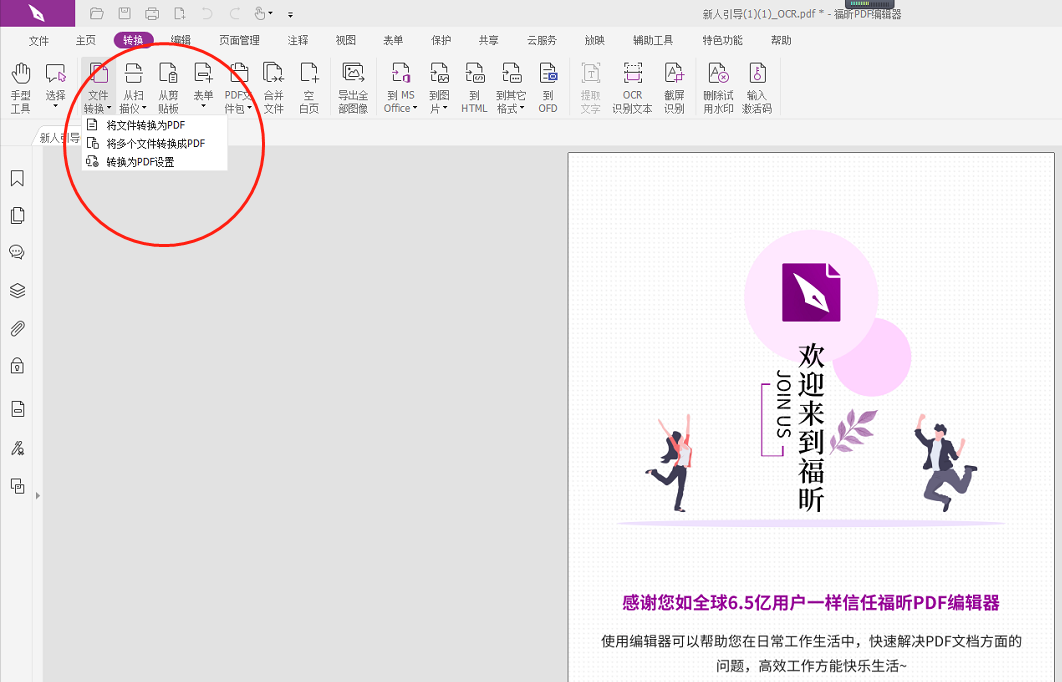1062x682 pixels.
Task: Click the 从剪贴板 (From Clipboard) tool
Action: pyautogui.click(x=168, y=84)
